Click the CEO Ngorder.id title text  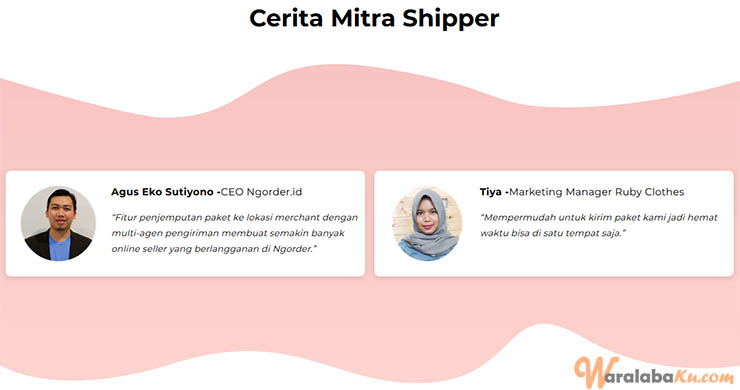[261, 192]
